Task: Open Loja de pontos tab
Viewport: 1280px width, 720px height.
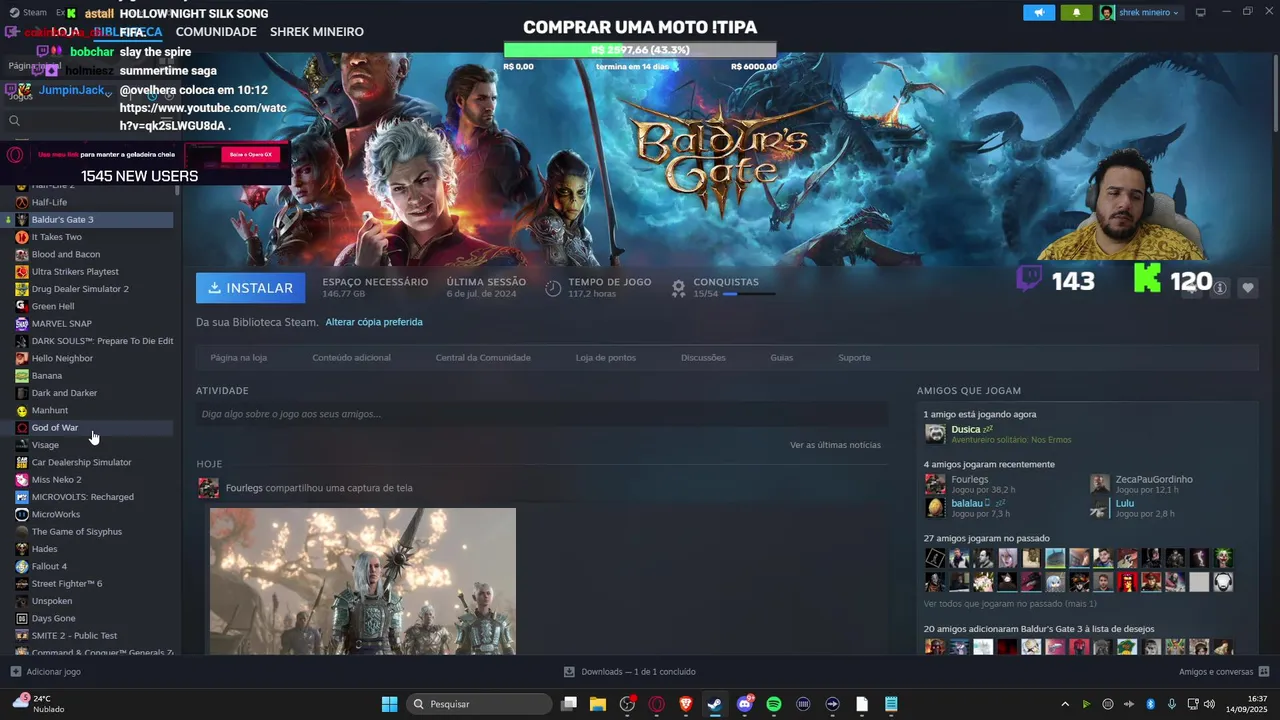Action: [x=605, y=357]
